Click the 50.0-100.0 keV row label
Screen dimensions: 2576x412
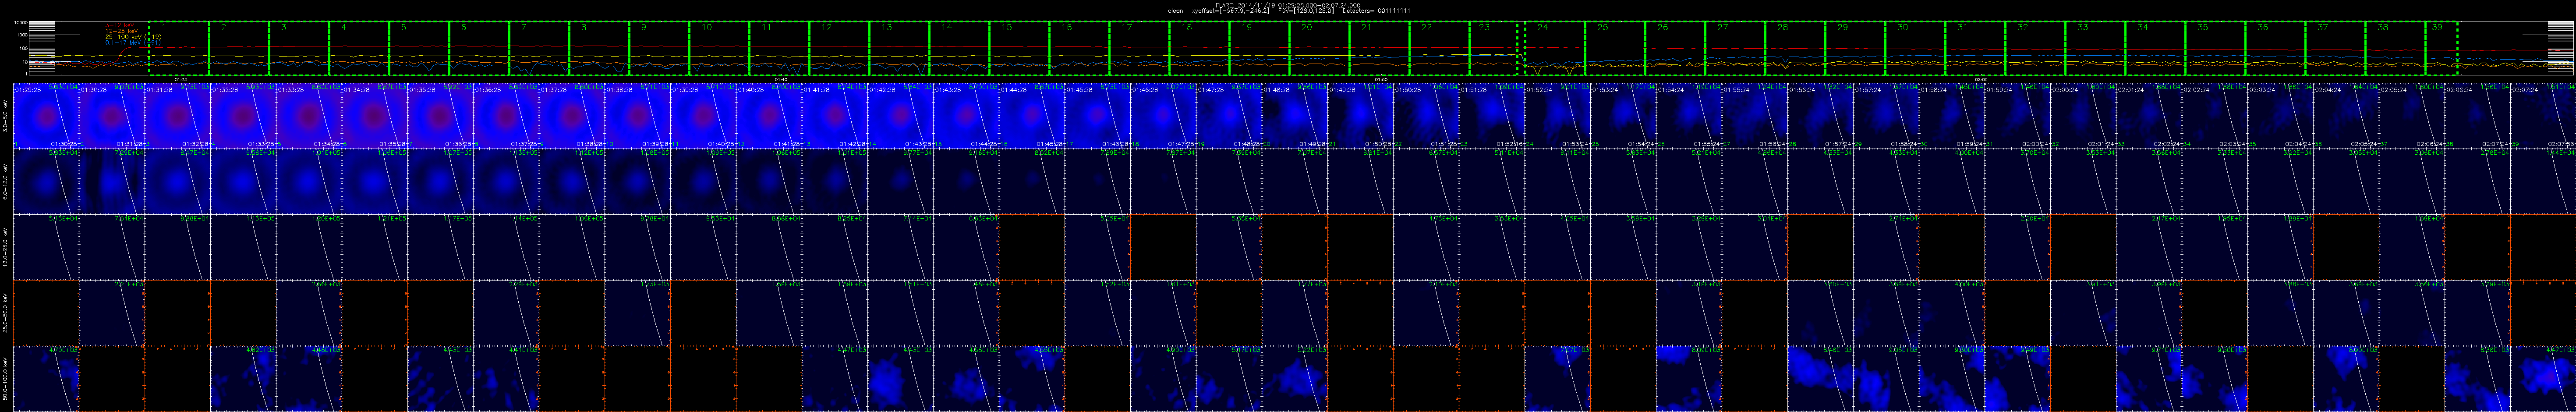pos(5,379)
